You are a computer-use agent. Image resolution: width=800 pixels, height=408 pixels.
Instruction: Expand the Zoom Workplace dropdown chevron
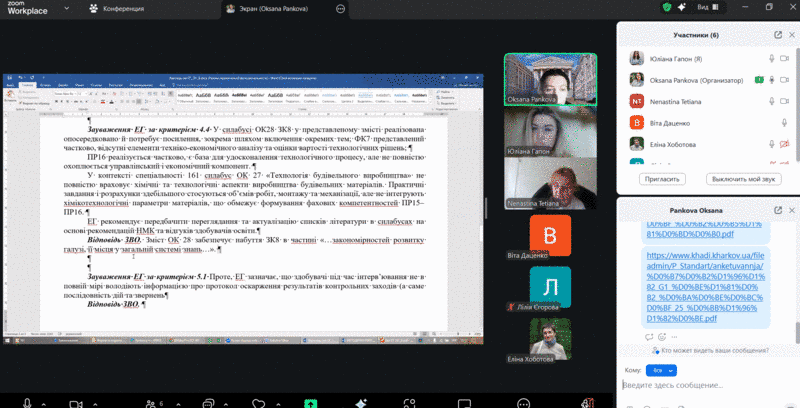point(65,8)
